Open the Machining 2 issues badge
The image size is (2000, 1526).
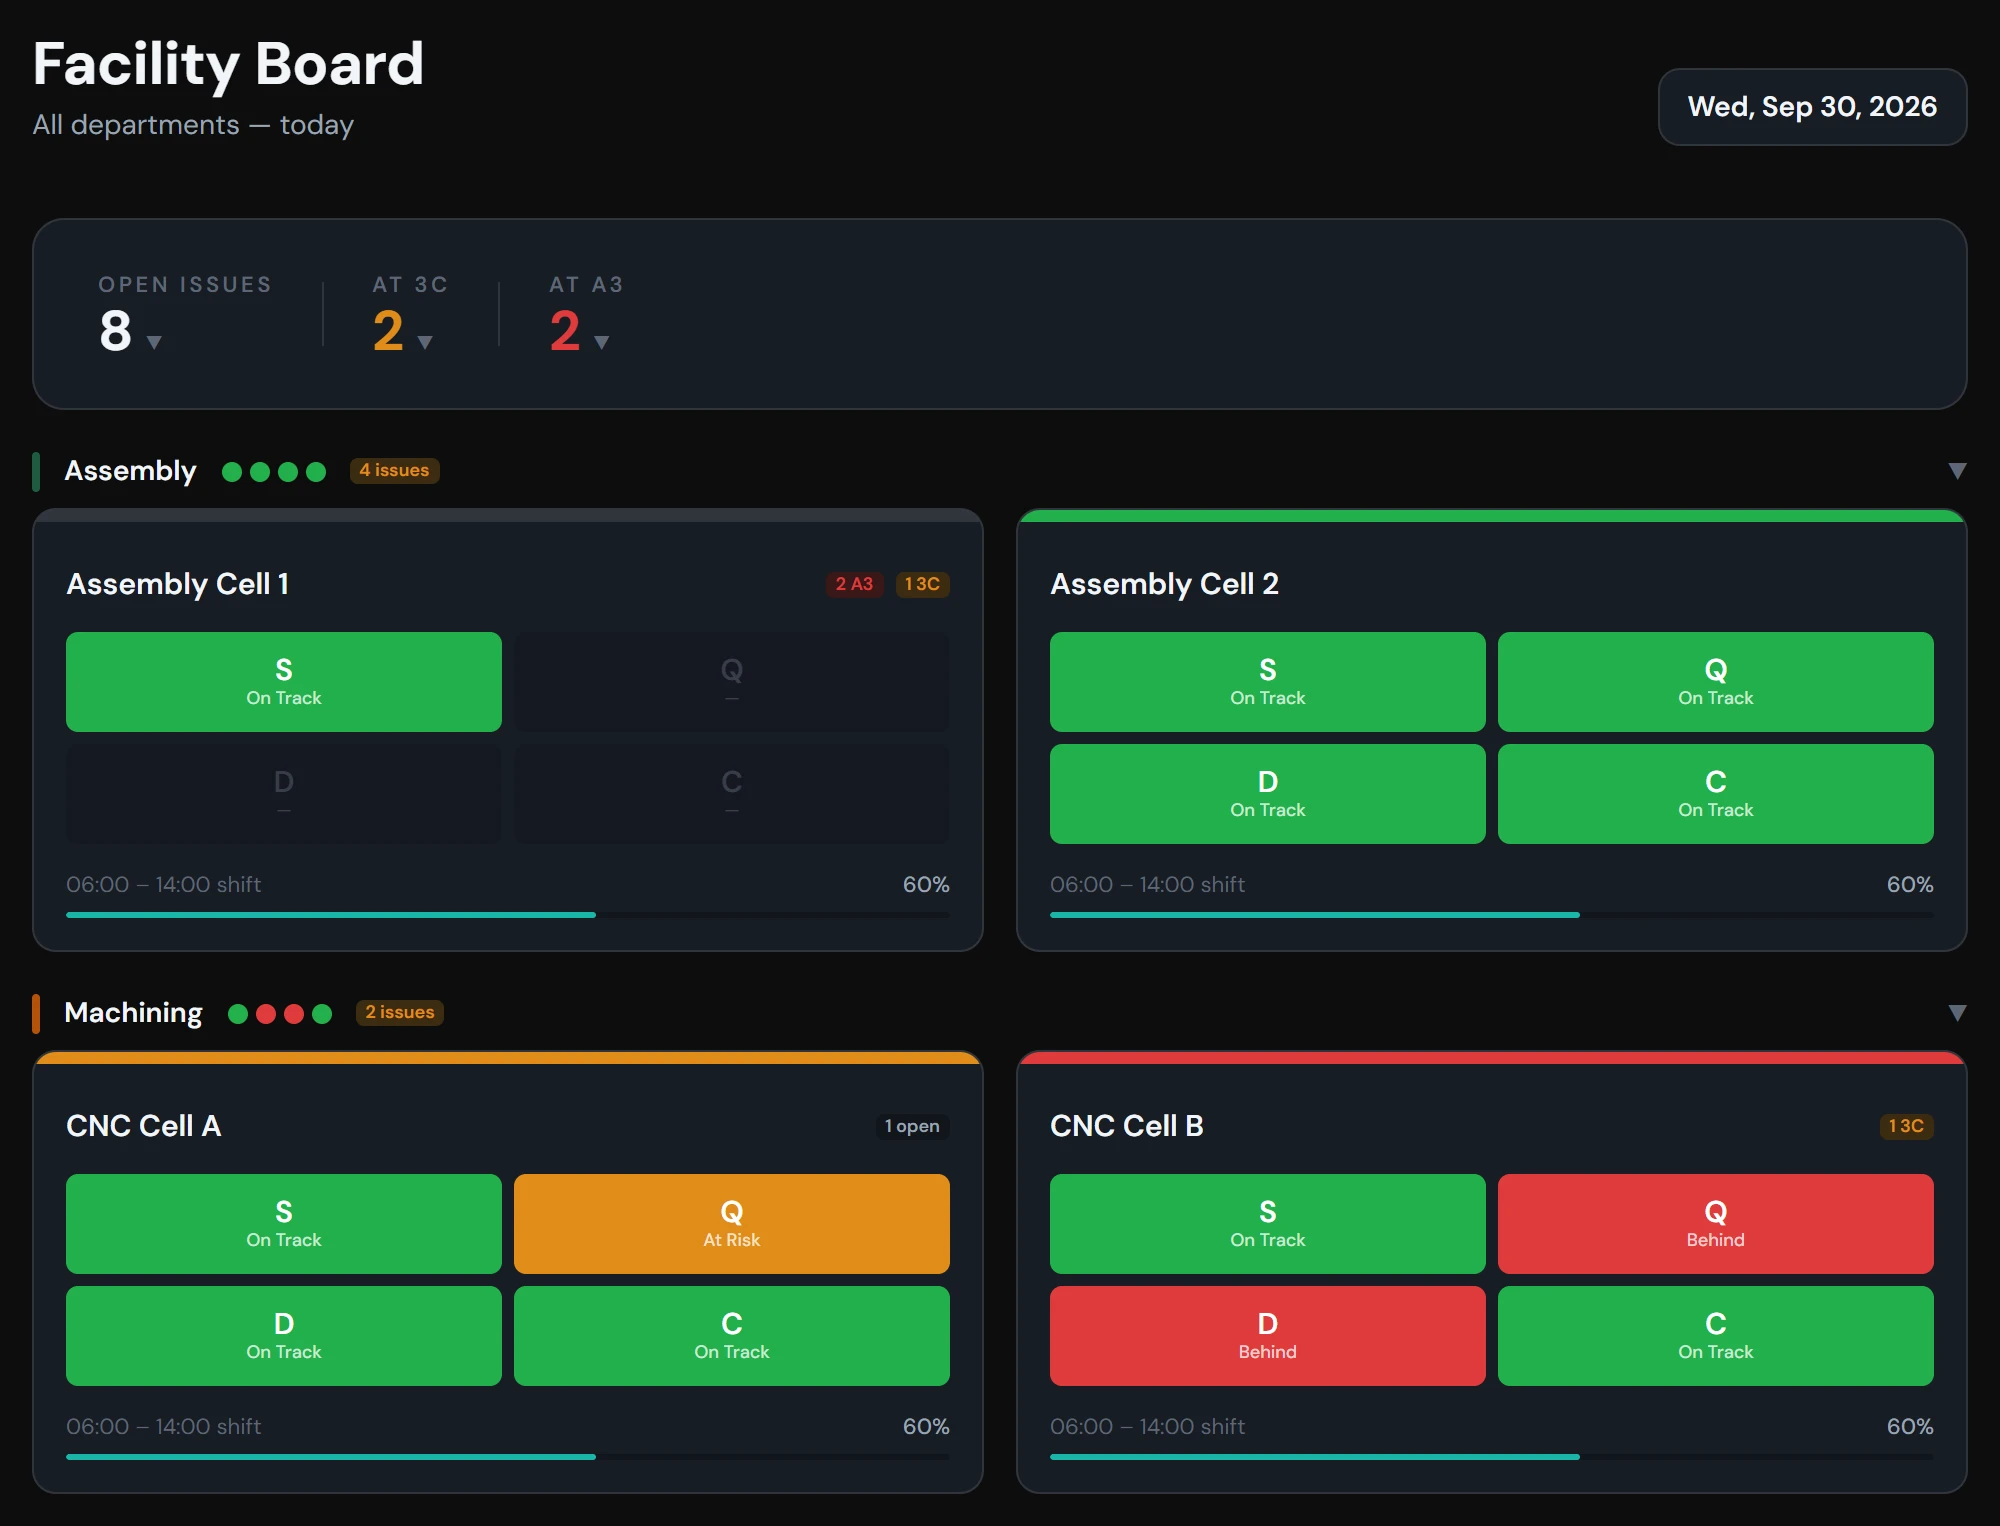[x=399, y=1012]
